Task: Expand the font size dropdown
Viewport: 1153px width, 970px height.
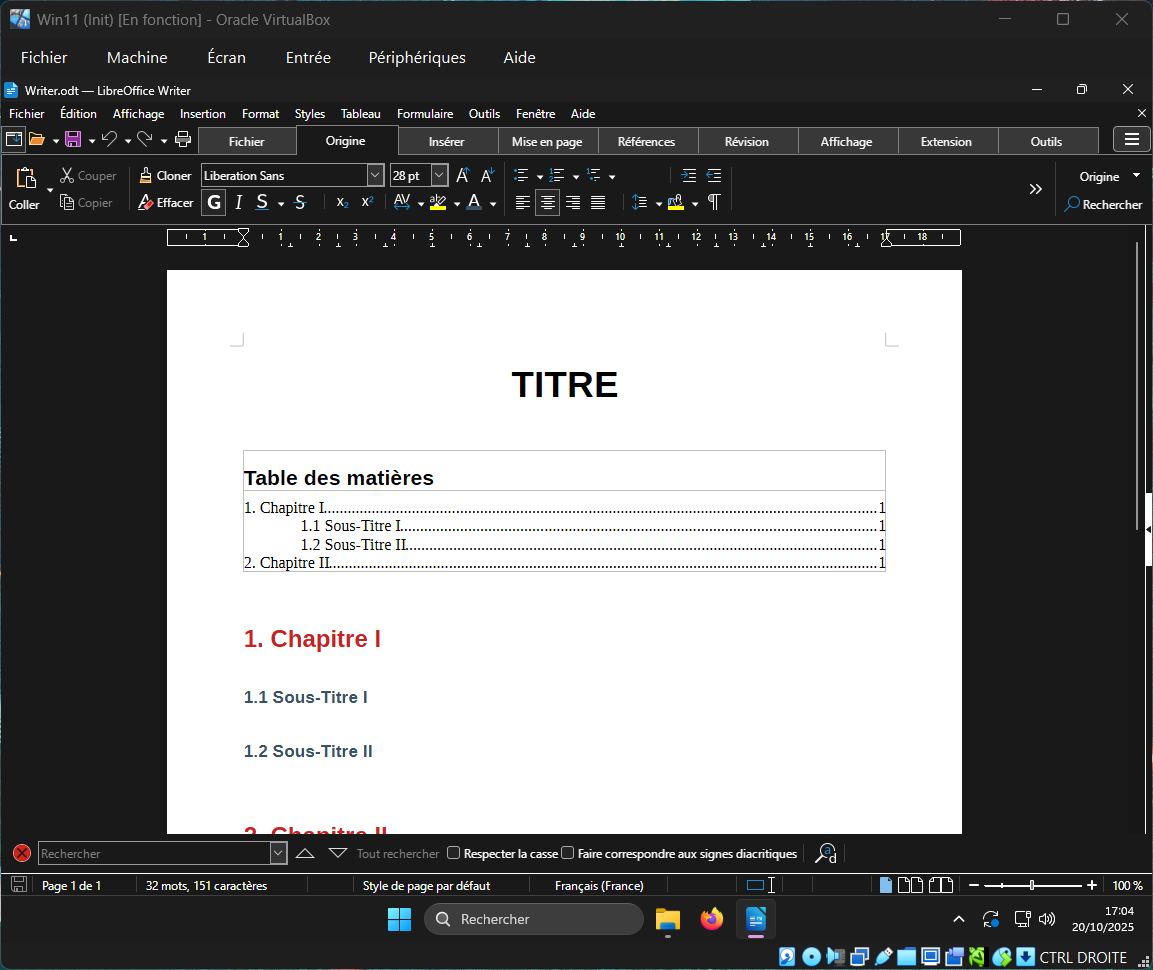Action: click(439, 176)
